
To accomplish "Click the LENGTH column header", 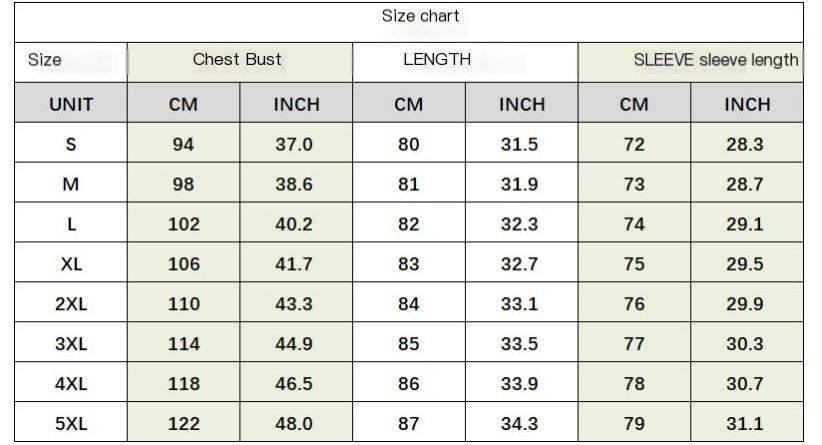I will pos(437,60).
